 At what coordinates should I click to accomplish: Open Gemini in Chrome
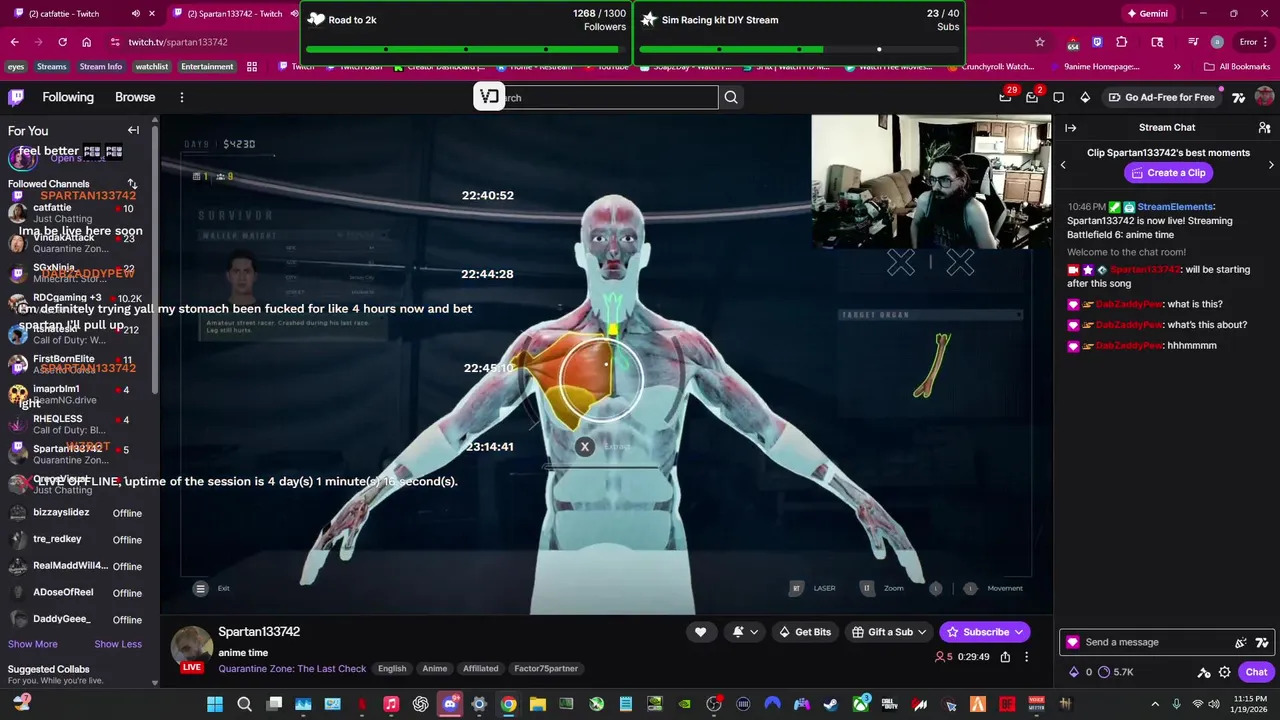(x=1146, y=13)
